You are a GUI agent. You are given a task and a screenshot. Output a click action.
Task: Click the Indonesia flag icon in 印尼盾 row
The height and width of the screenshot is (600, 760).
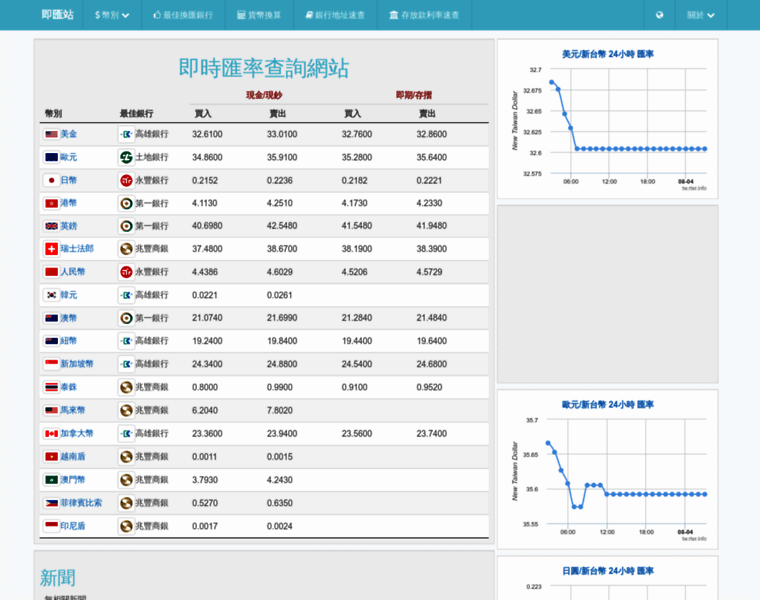[51, 525]
